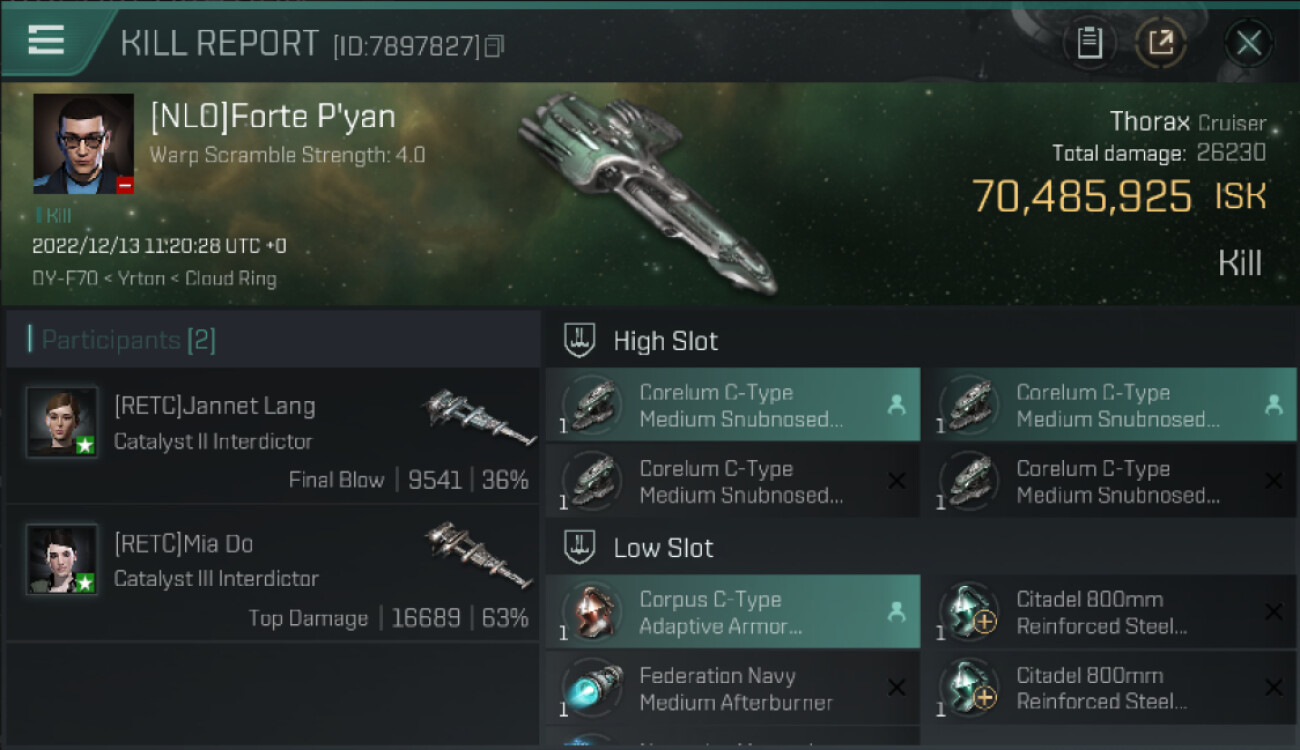
Task: Click the Forte P'yan pilot name
Action: (272, 117)
